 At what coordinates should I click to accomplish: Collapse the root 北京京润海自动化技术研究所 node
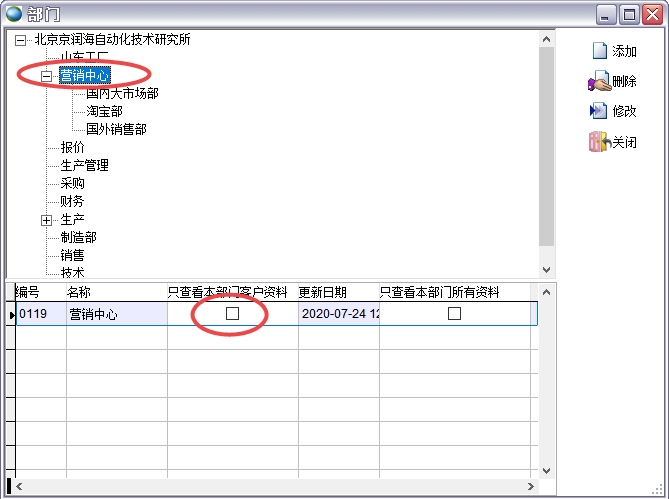coord(21,40)
